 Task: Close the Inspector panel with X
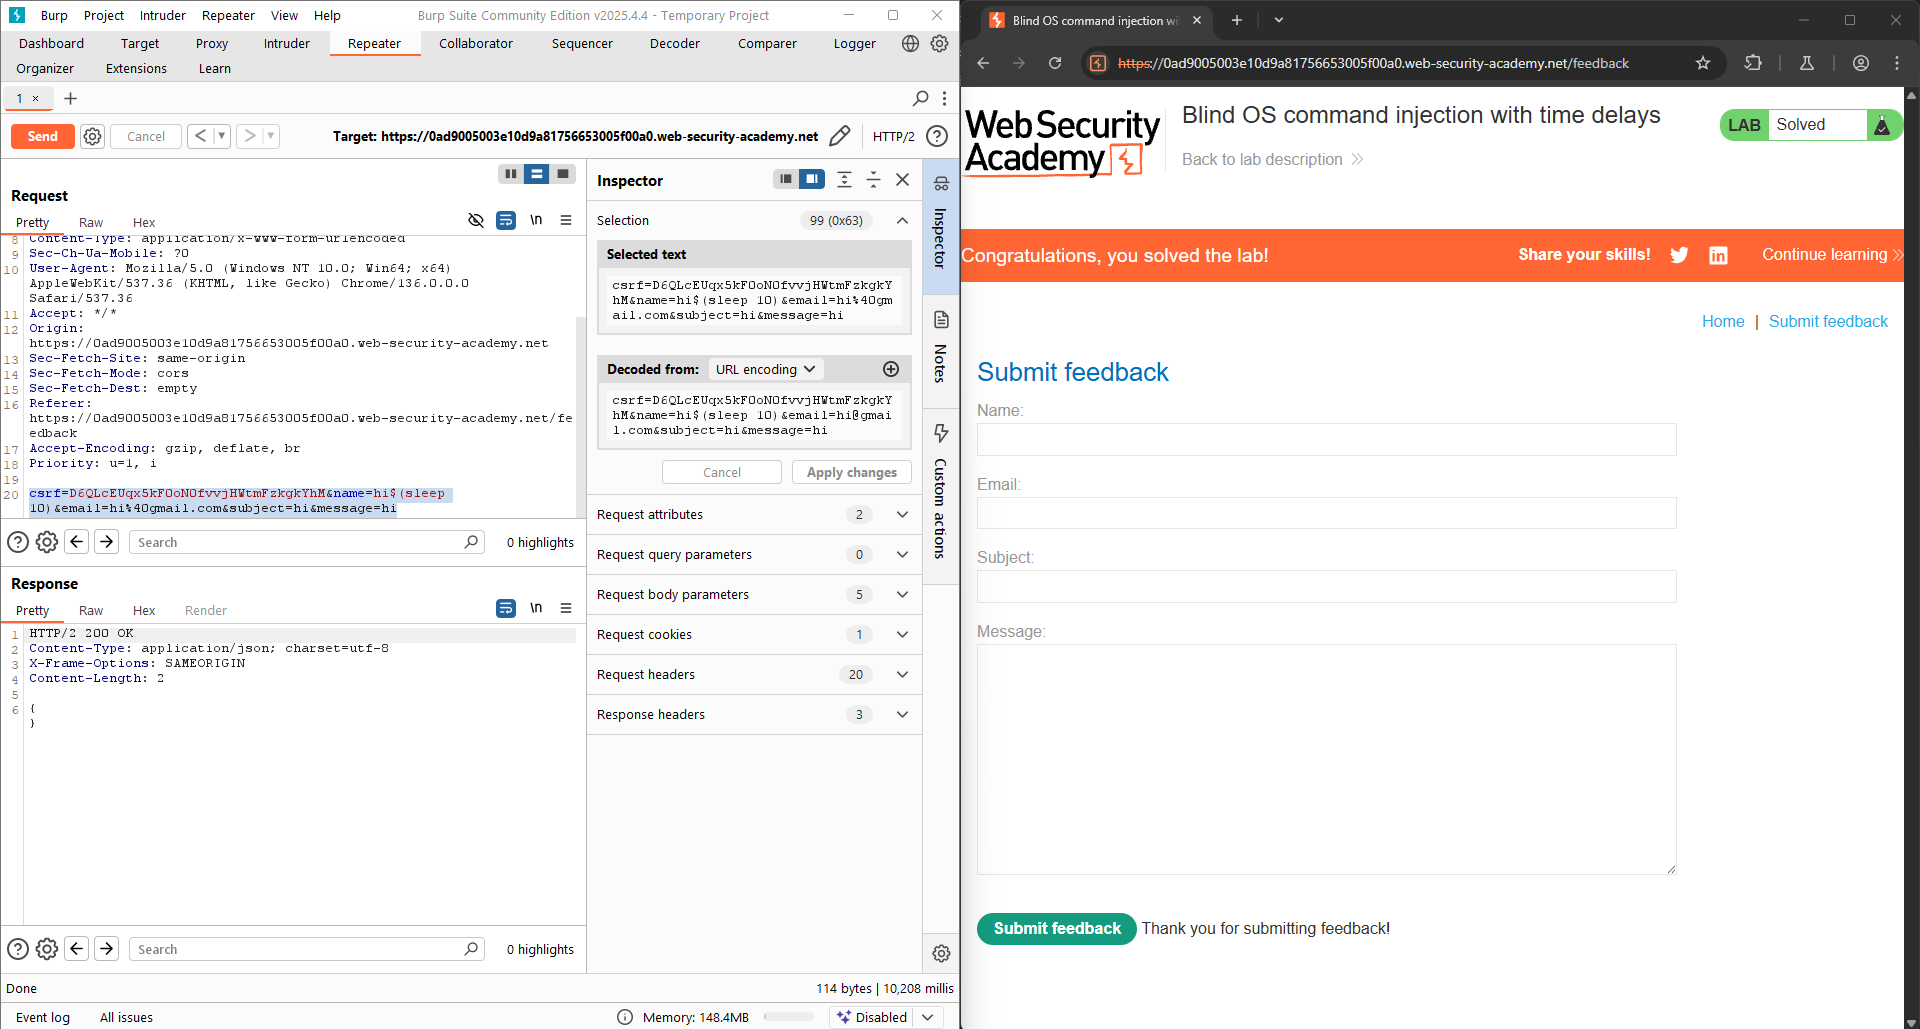(902, 179)
